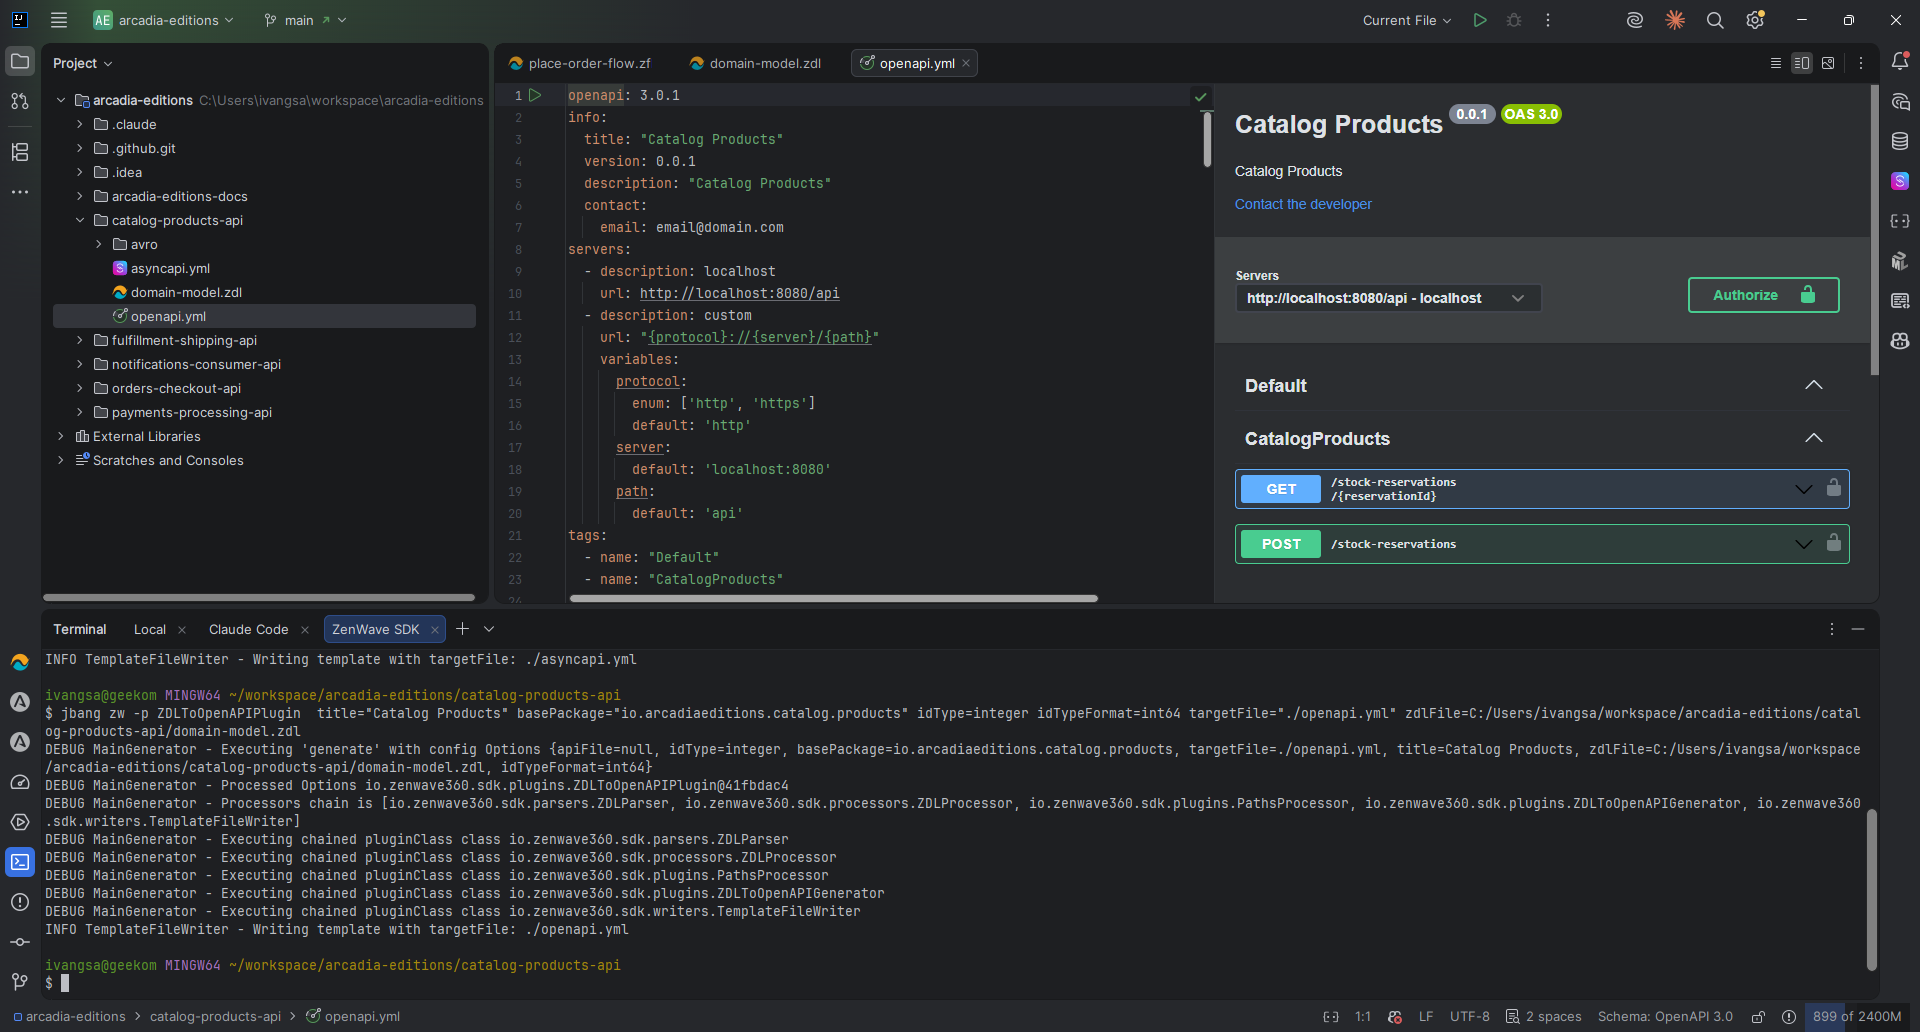Open the More tool windows ellipsis

[20, 192]
